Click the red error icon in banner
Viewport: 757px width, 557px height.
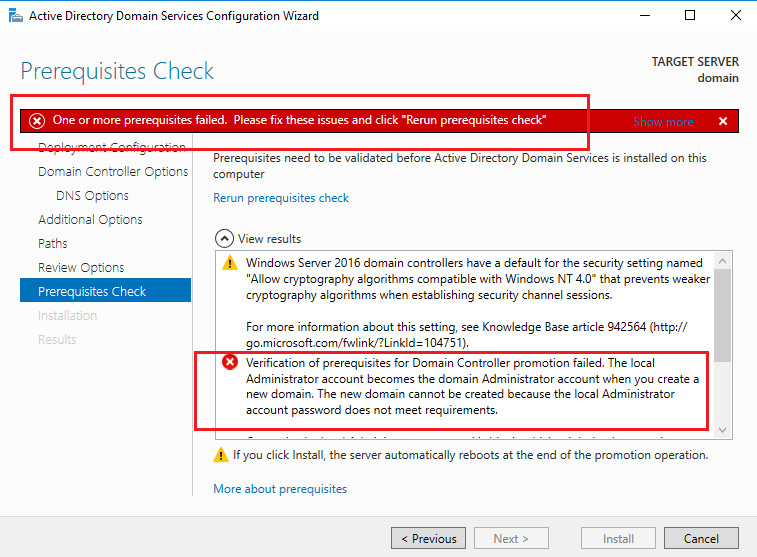click(37, 121)
